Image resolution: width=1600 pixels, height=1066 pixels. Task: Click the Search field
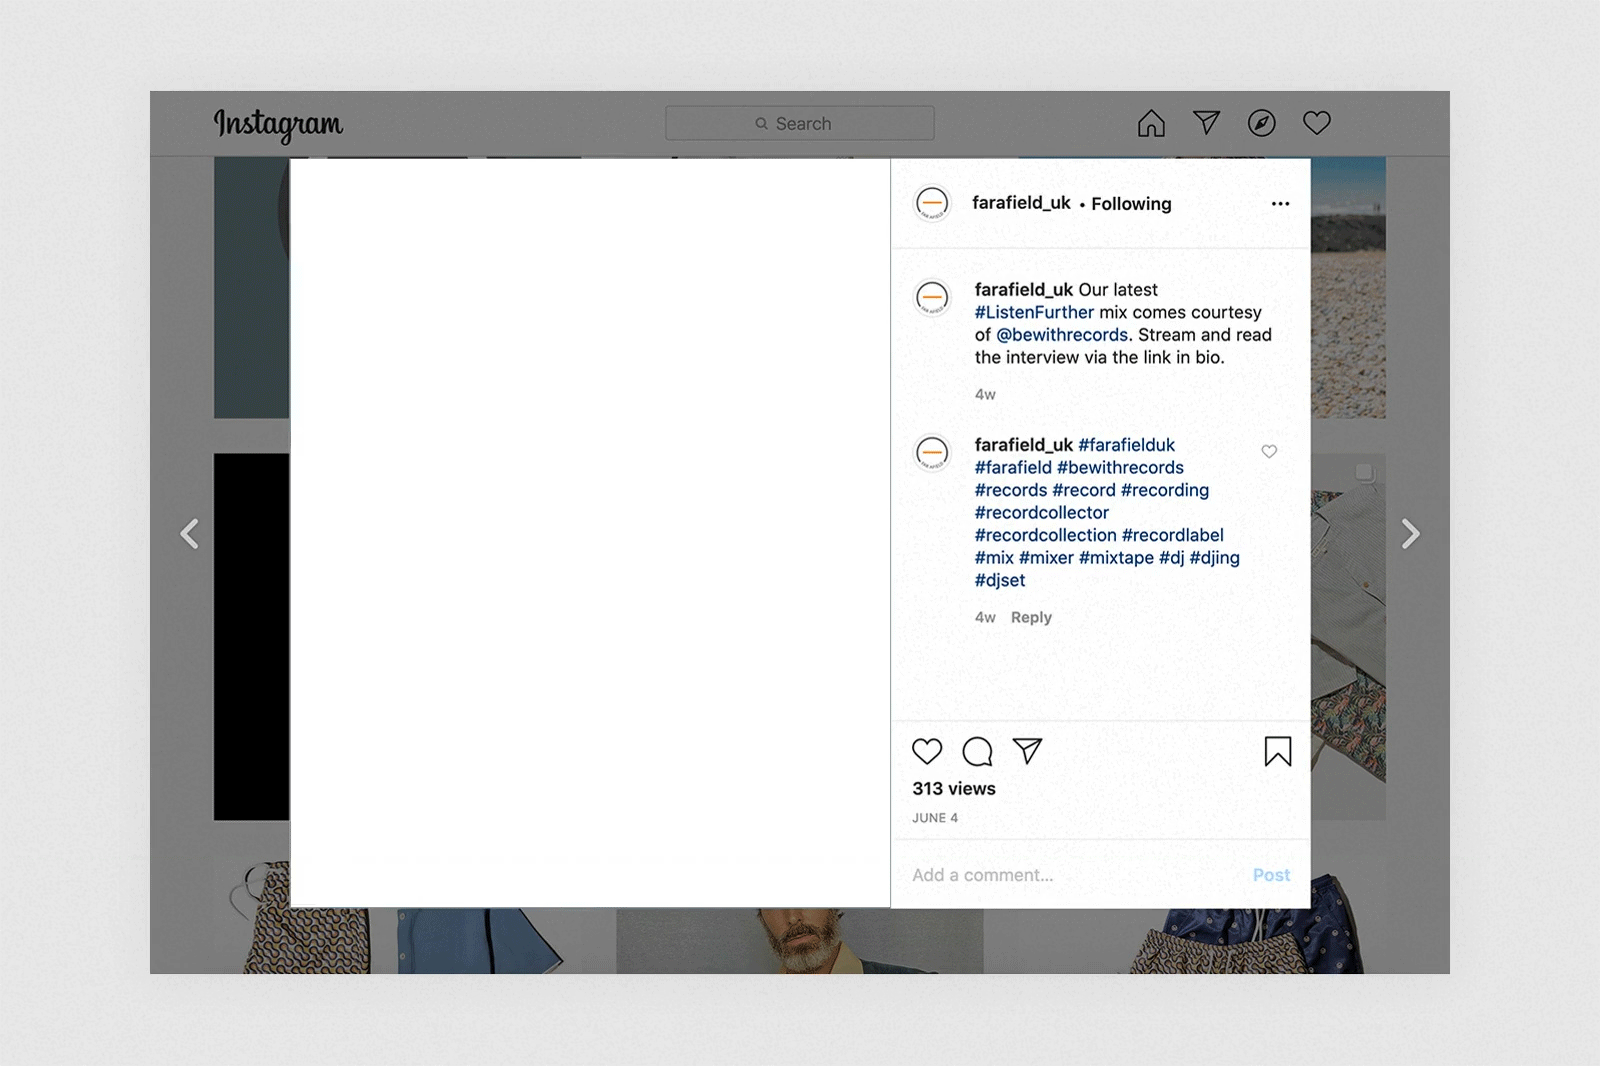[800, 124]
